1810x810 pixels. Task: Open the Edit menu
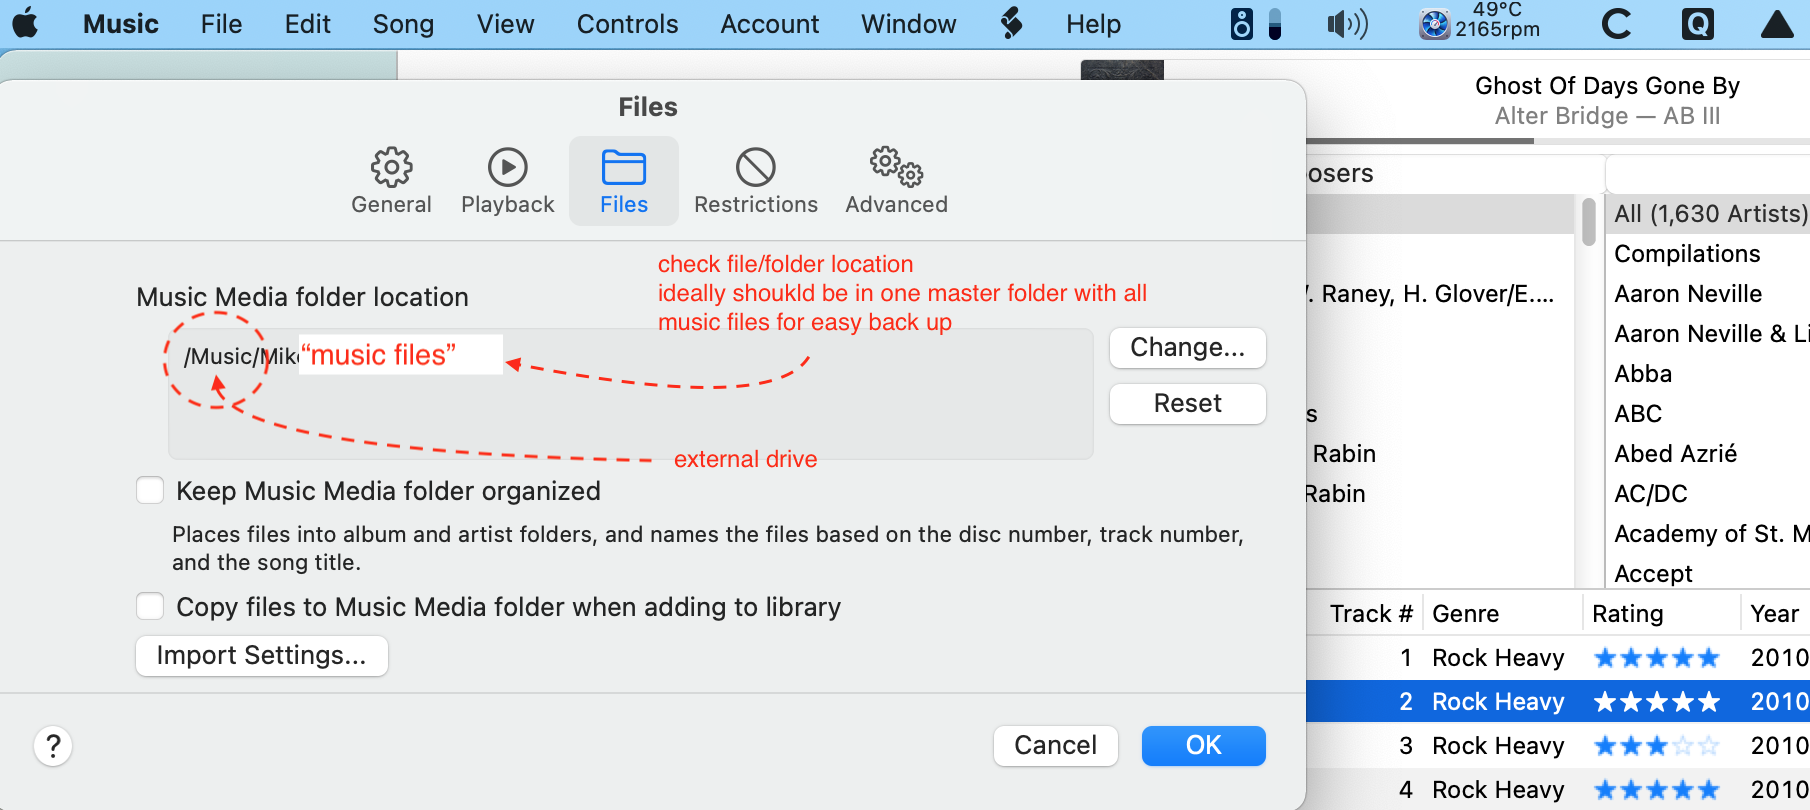coord(307,24)
